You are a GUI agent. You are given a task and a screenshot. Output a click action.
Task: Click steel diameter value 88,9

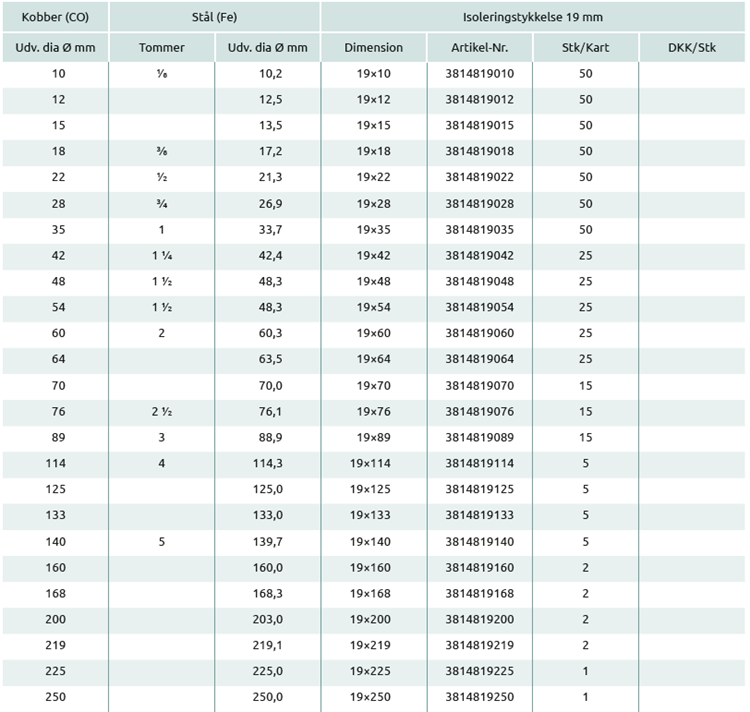271,437
